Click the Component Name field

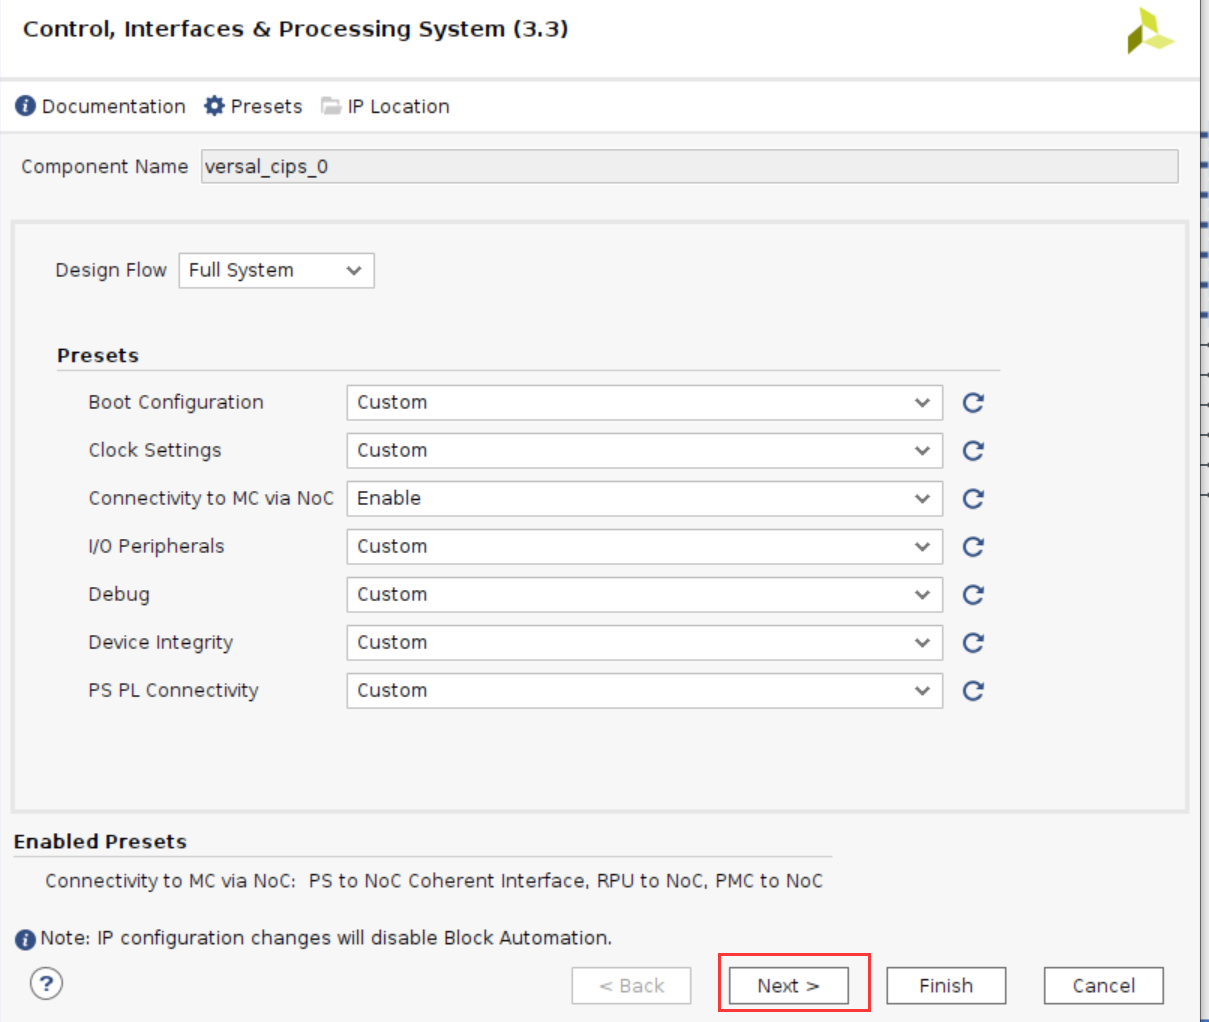689,167
